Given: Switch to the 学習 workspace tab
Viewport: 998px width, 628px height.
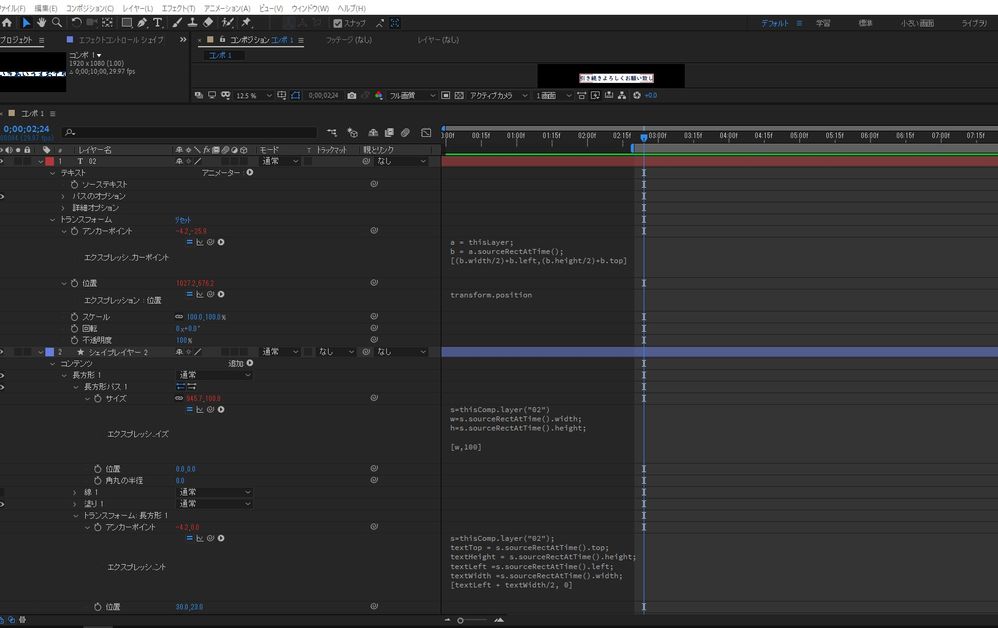Looking at the screenshot, I should (x=822, y=23).
